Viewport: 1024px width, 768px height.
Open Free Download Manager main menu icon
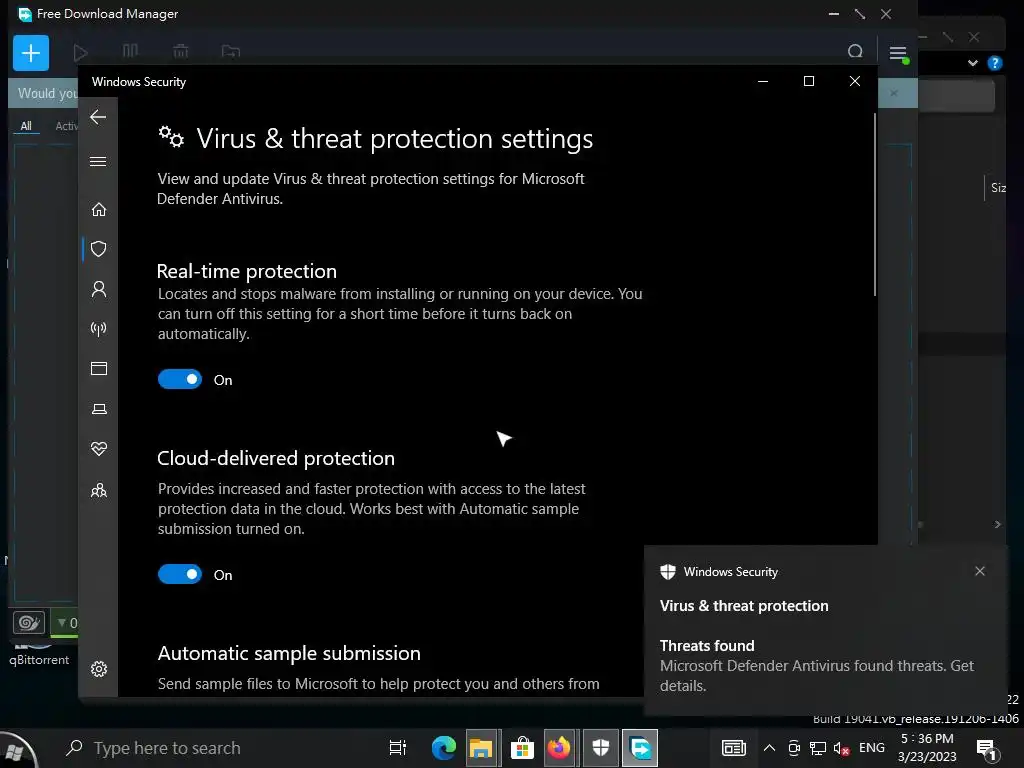click(x=898, y=53)
